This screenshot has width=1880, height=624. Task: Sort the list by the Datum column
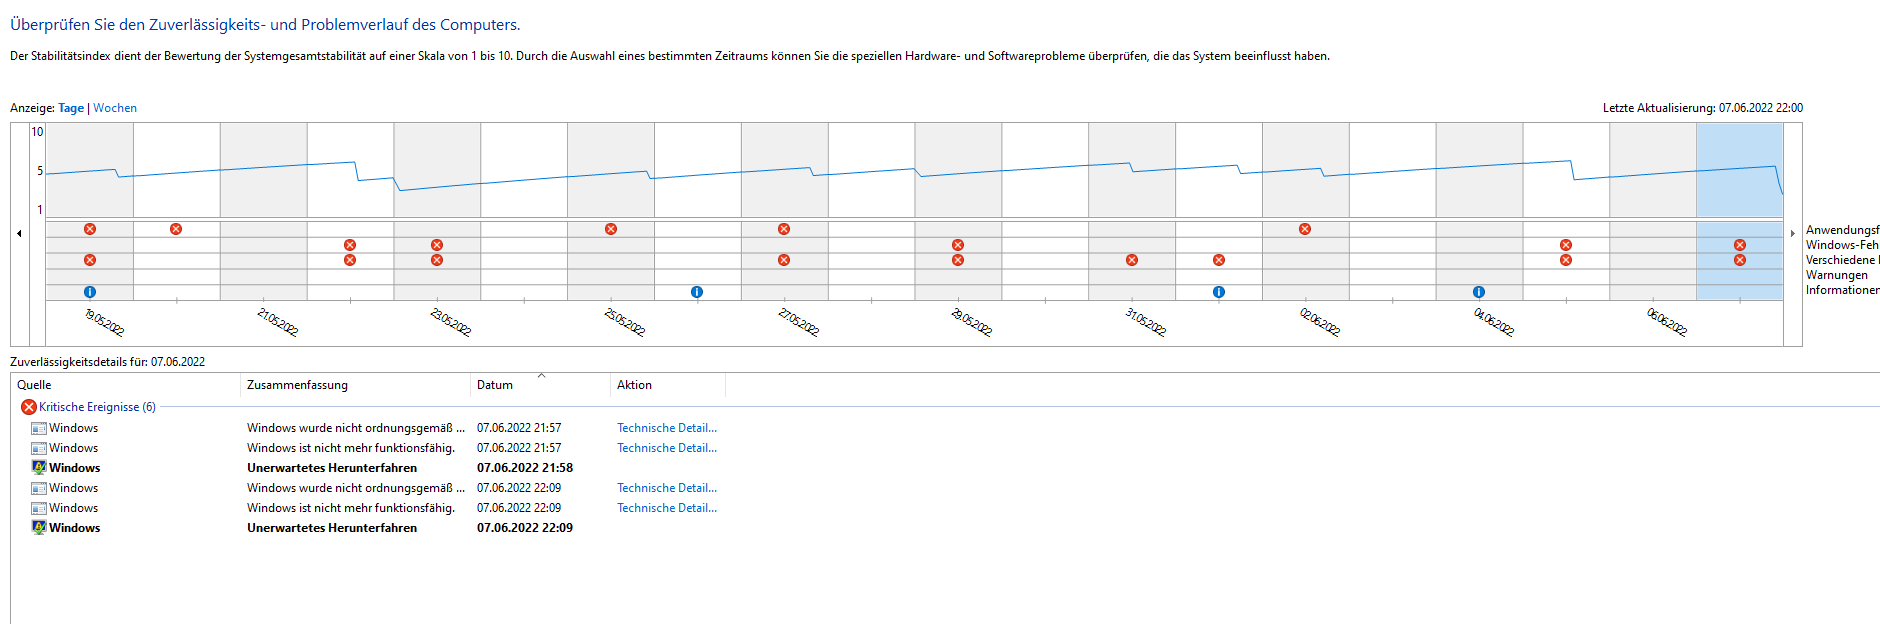(x=540, y=385)
